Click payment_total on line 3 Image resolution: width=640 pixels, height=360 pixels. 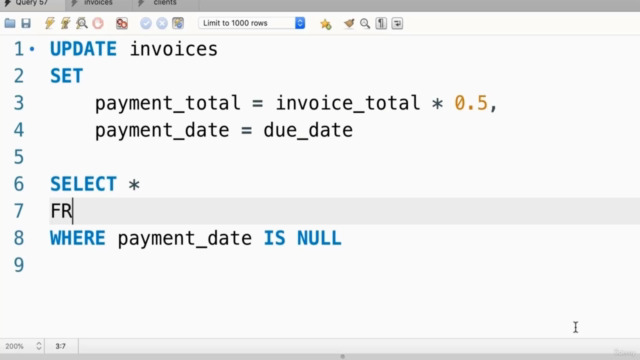point(167,104)
